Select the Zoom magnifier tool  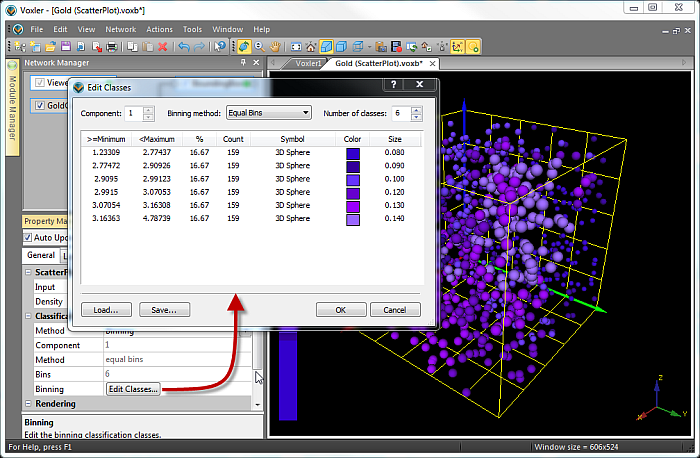[259, 46]
